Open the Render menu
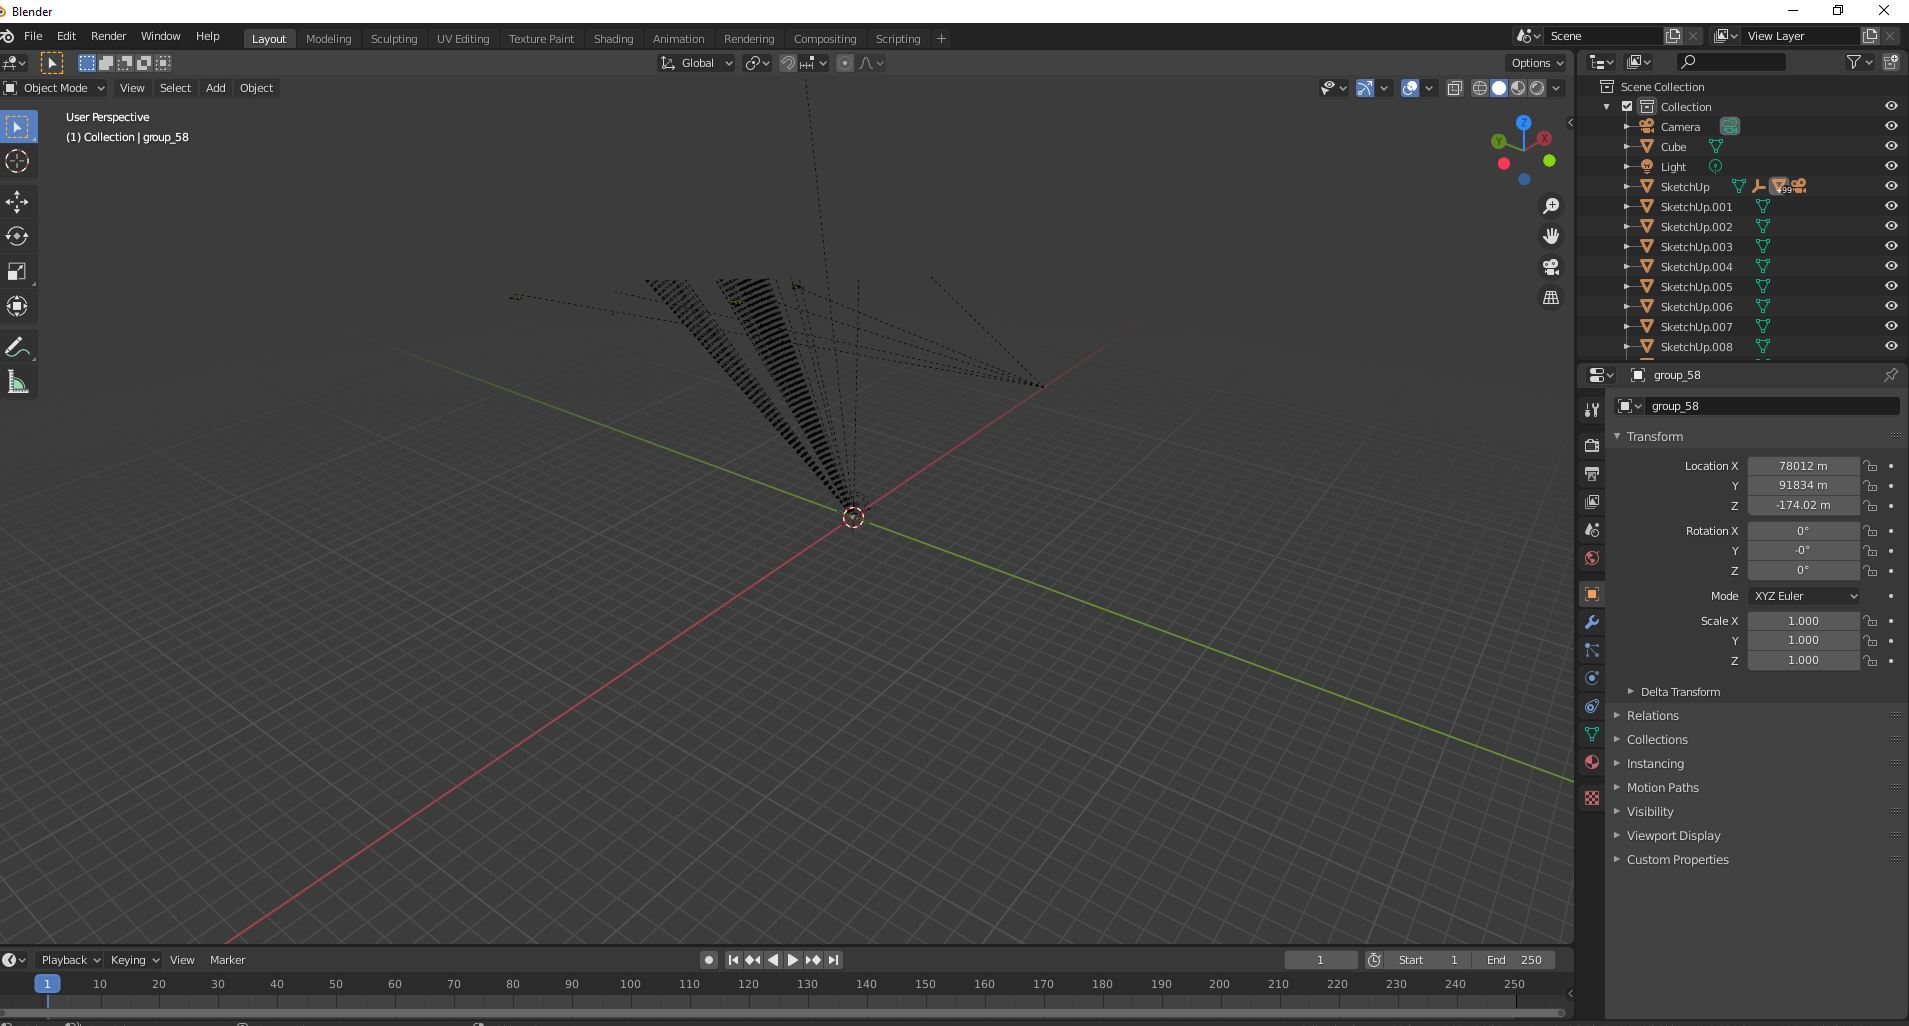This screenshot has width=1909, height=1026. 108,36
